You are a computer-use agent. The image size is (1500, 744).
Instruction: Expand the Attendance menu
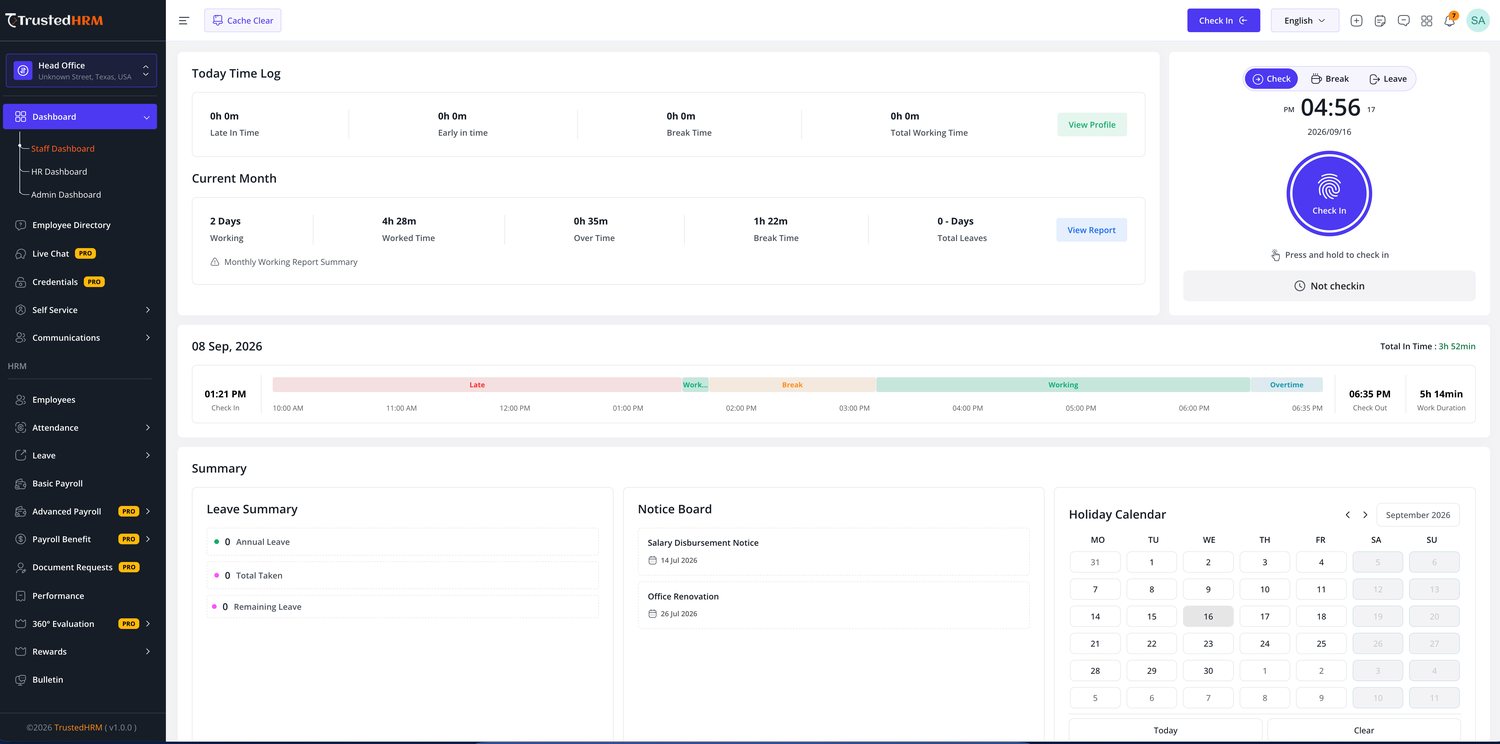pos(83,428)
